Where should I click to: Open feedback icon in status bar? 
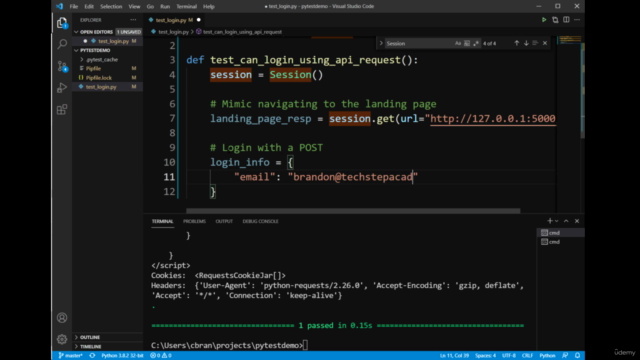tap(565, 356)
